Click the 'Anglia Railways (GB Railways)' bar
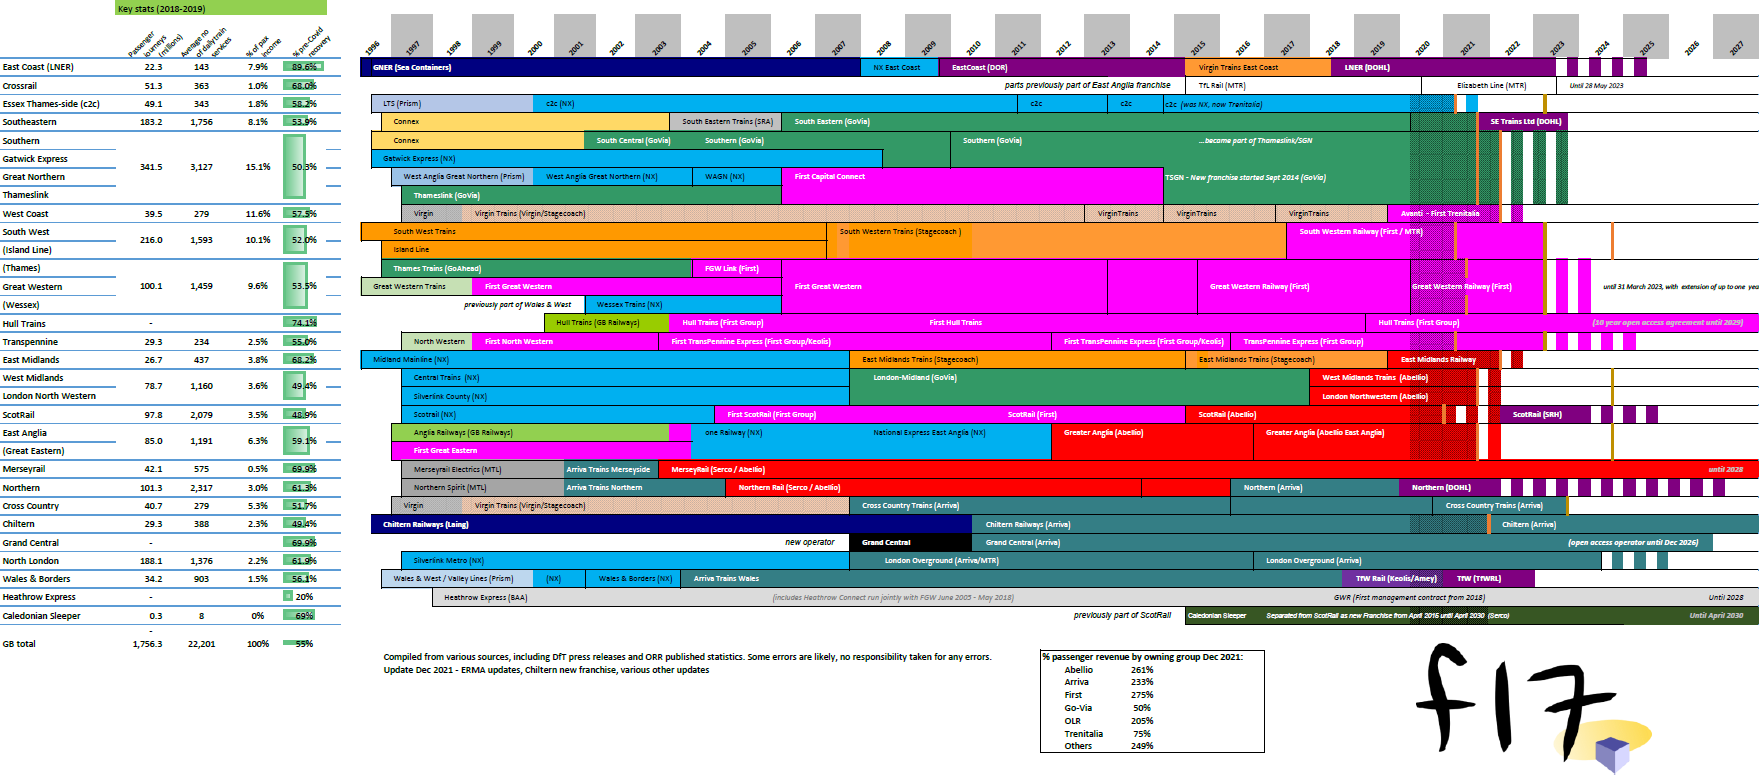The height and width of the screenshot is (782, 1759). click(x=530, y=433)
